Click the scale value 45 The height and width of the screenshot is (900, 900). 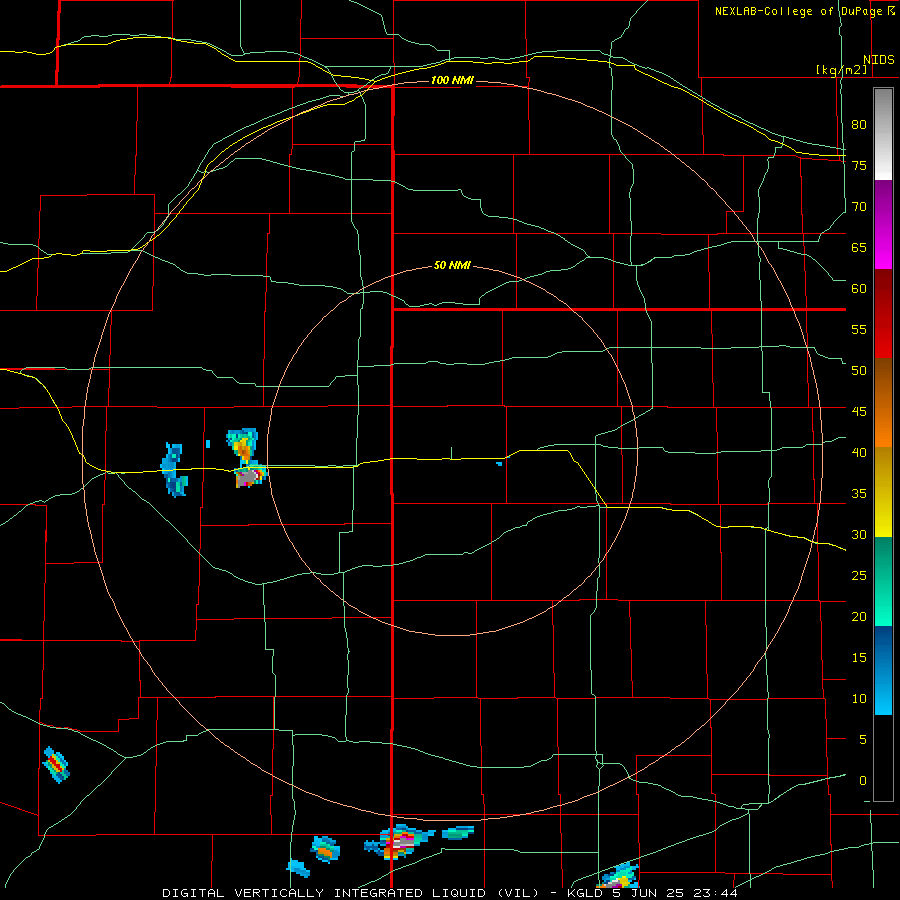point(859,412)
